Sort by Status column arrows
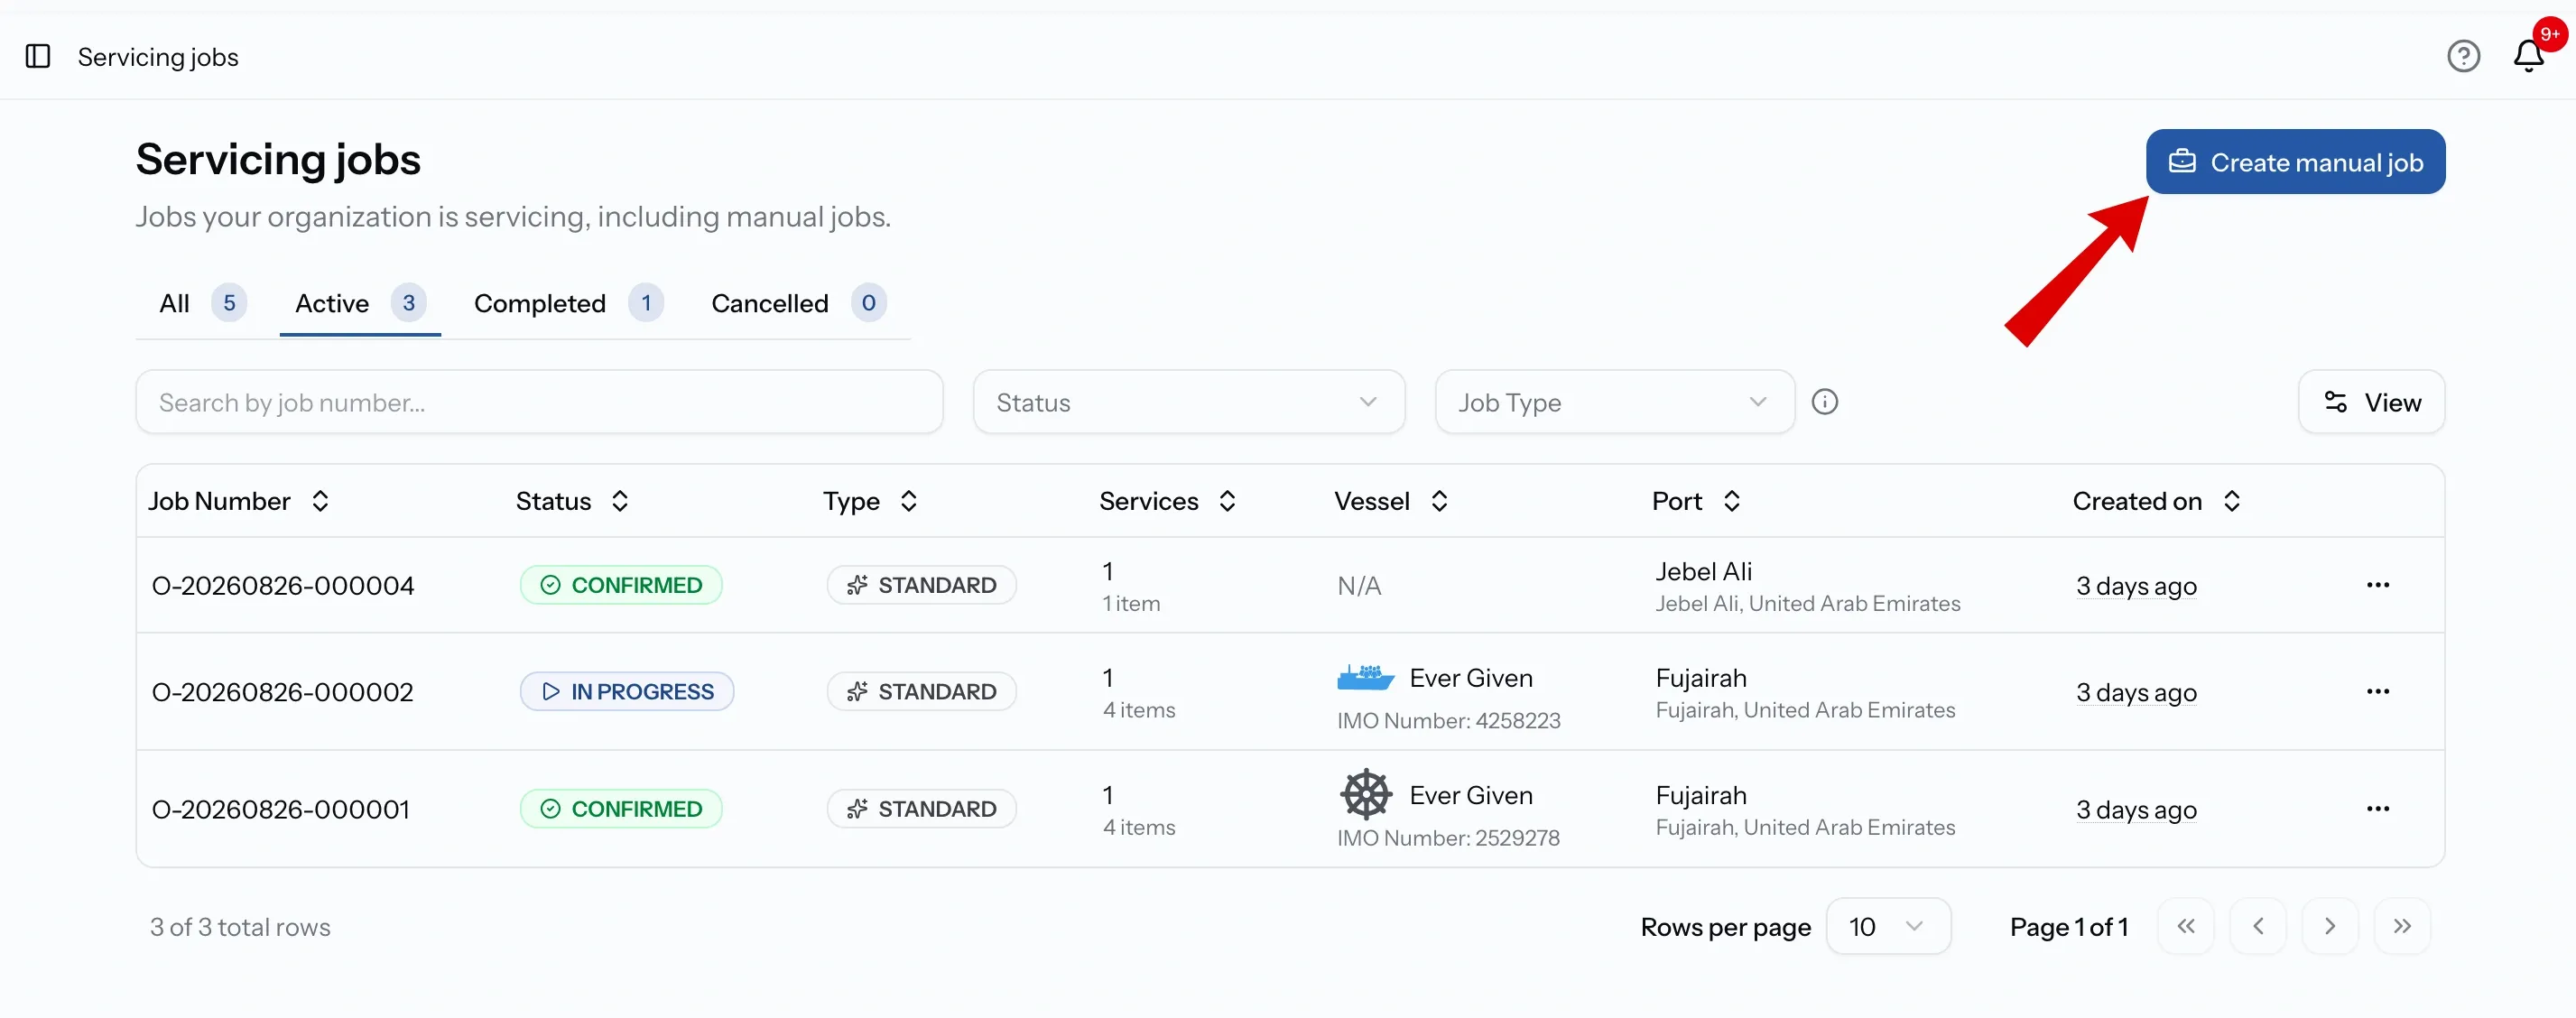 pyautogui.click(x=620, y=501)
